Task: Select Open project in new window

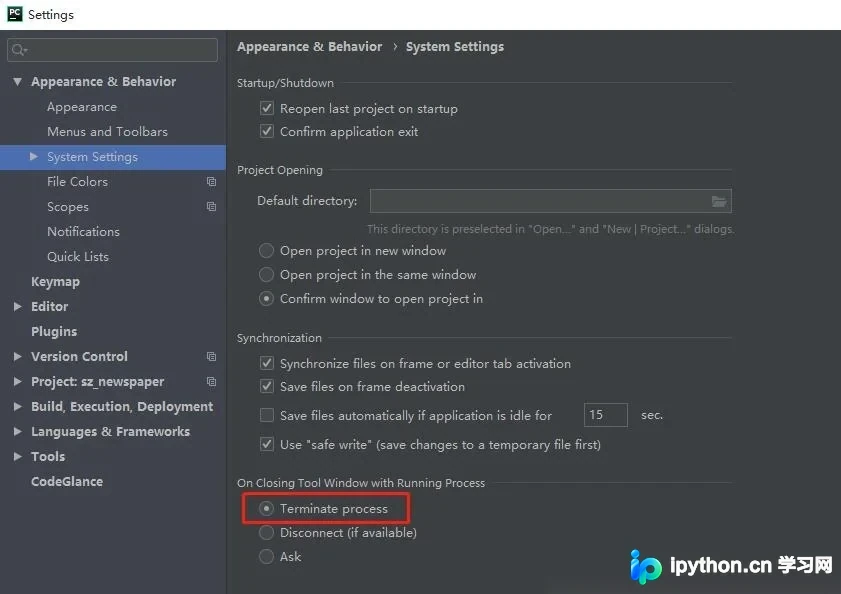Action: pos(267,251)
